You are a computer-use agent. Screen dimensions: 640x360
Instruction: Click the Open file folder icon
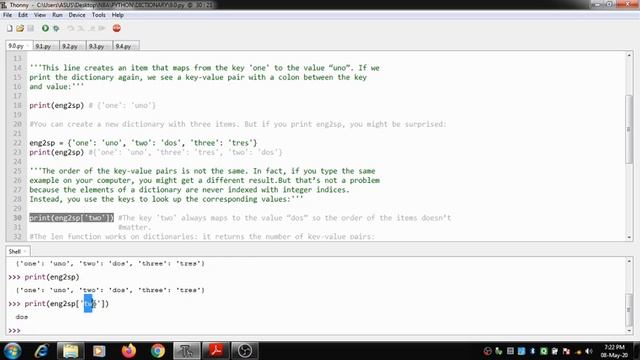(x=20, y=28)
